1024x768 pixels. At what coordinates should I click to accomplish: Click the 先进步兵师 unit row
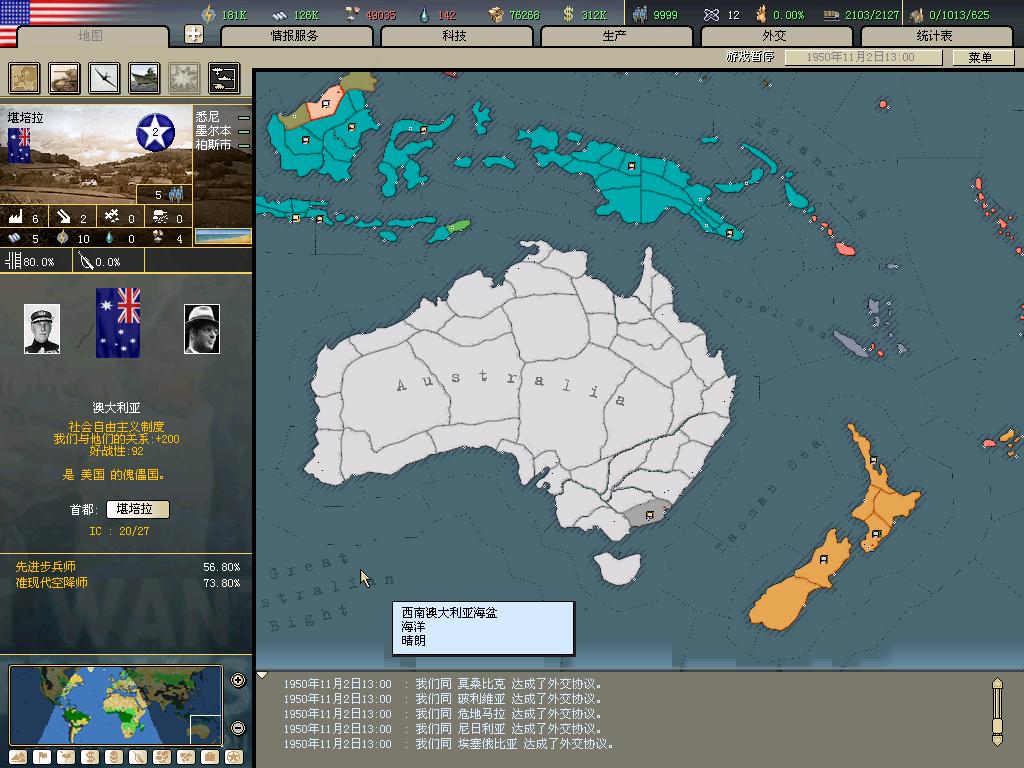click(x=127, y=567)
